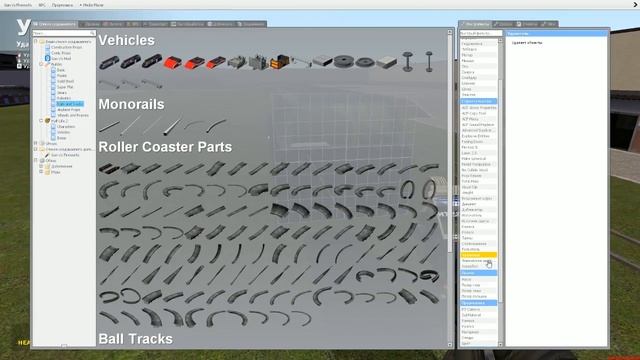The height and width of the screenshot is (360, 640).
Task: Open the Super Flat spawnlist
Action: [x=65, y=87]
